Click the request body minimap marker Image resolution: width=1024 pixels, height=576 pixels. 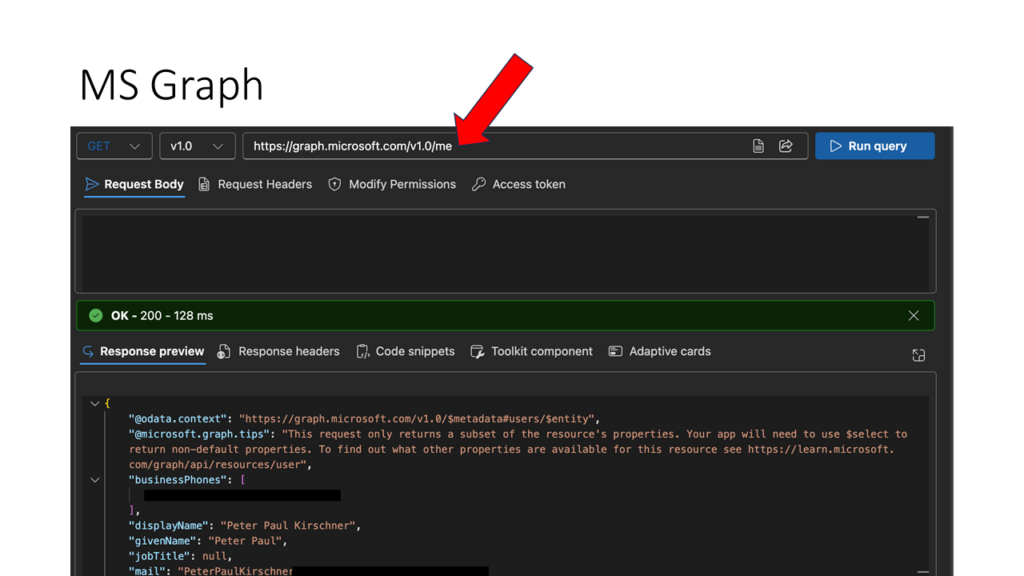(x=923, y=217)
